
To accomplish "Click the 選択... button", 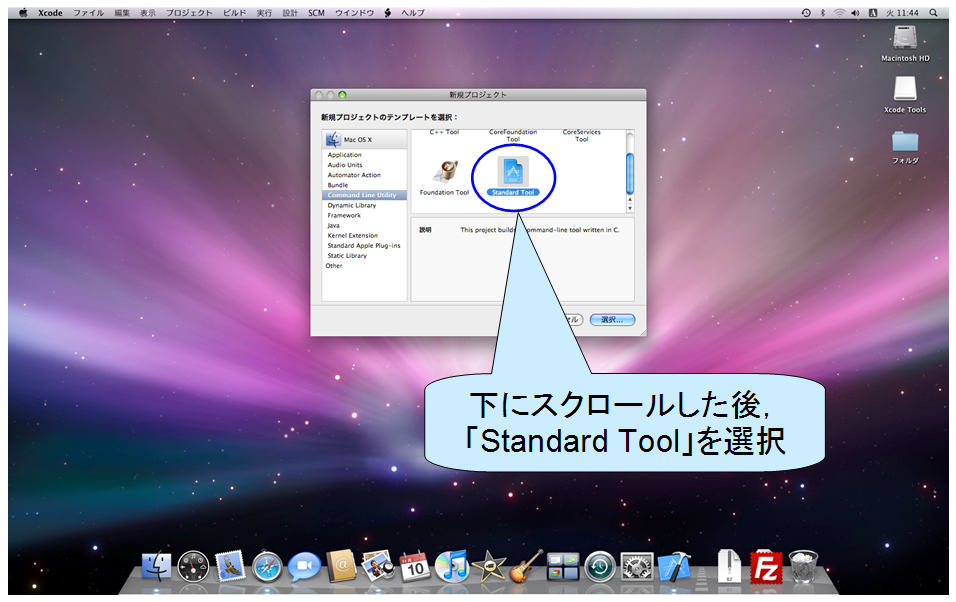I will click(x=612, y=320).
